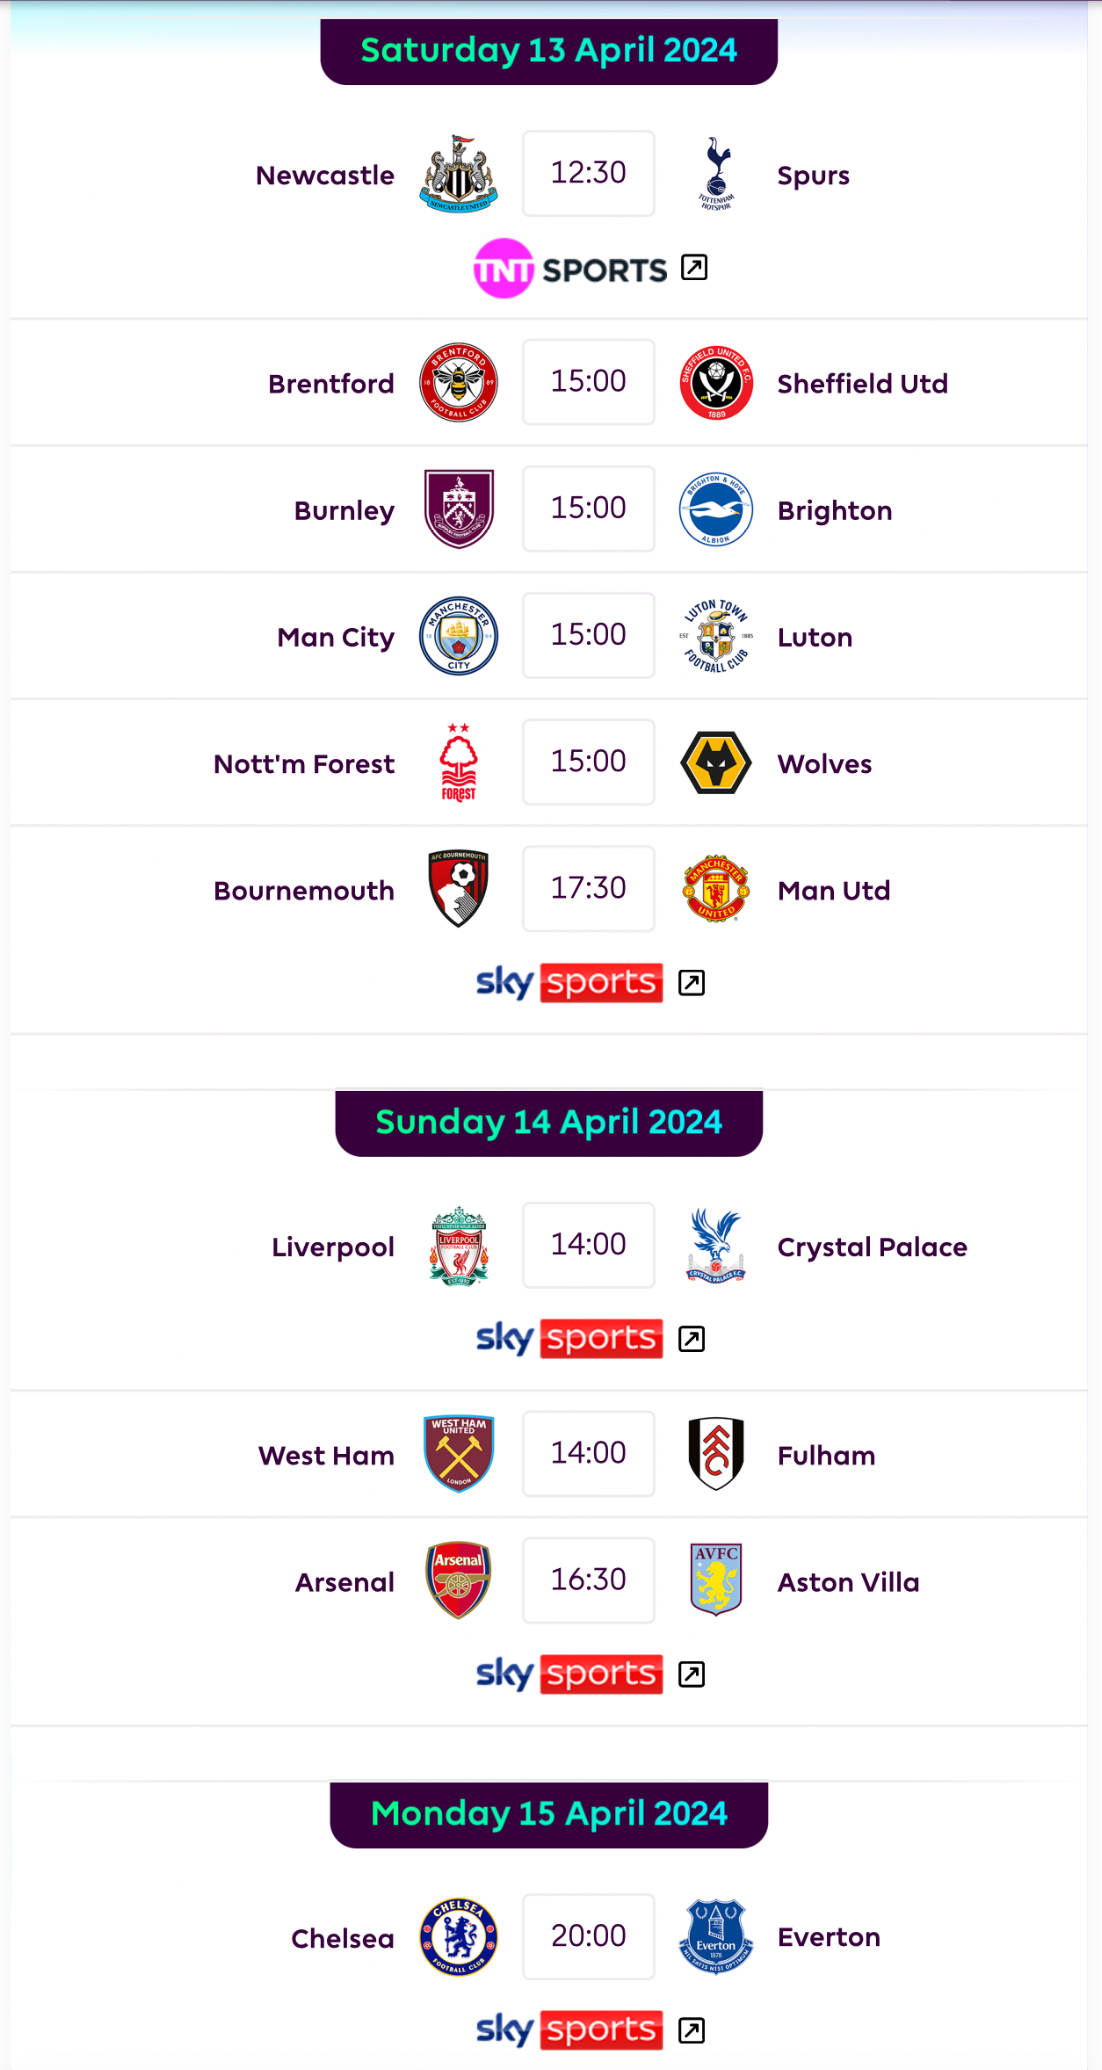Click the Fulham team name

(x=826, y=1456)
